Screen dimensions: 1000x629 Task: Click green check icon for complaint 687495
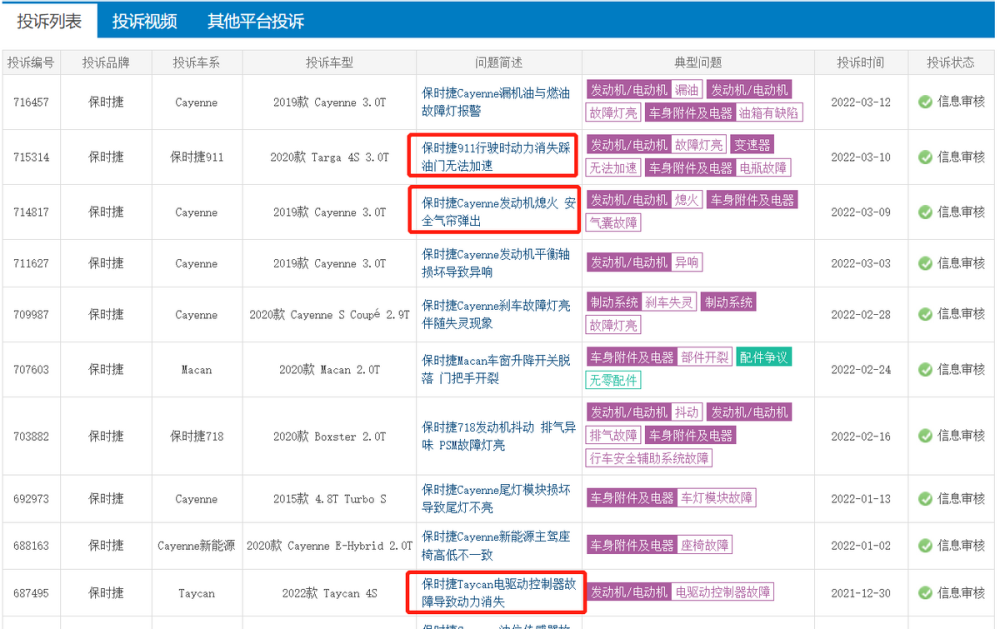(x=925, y=593)
